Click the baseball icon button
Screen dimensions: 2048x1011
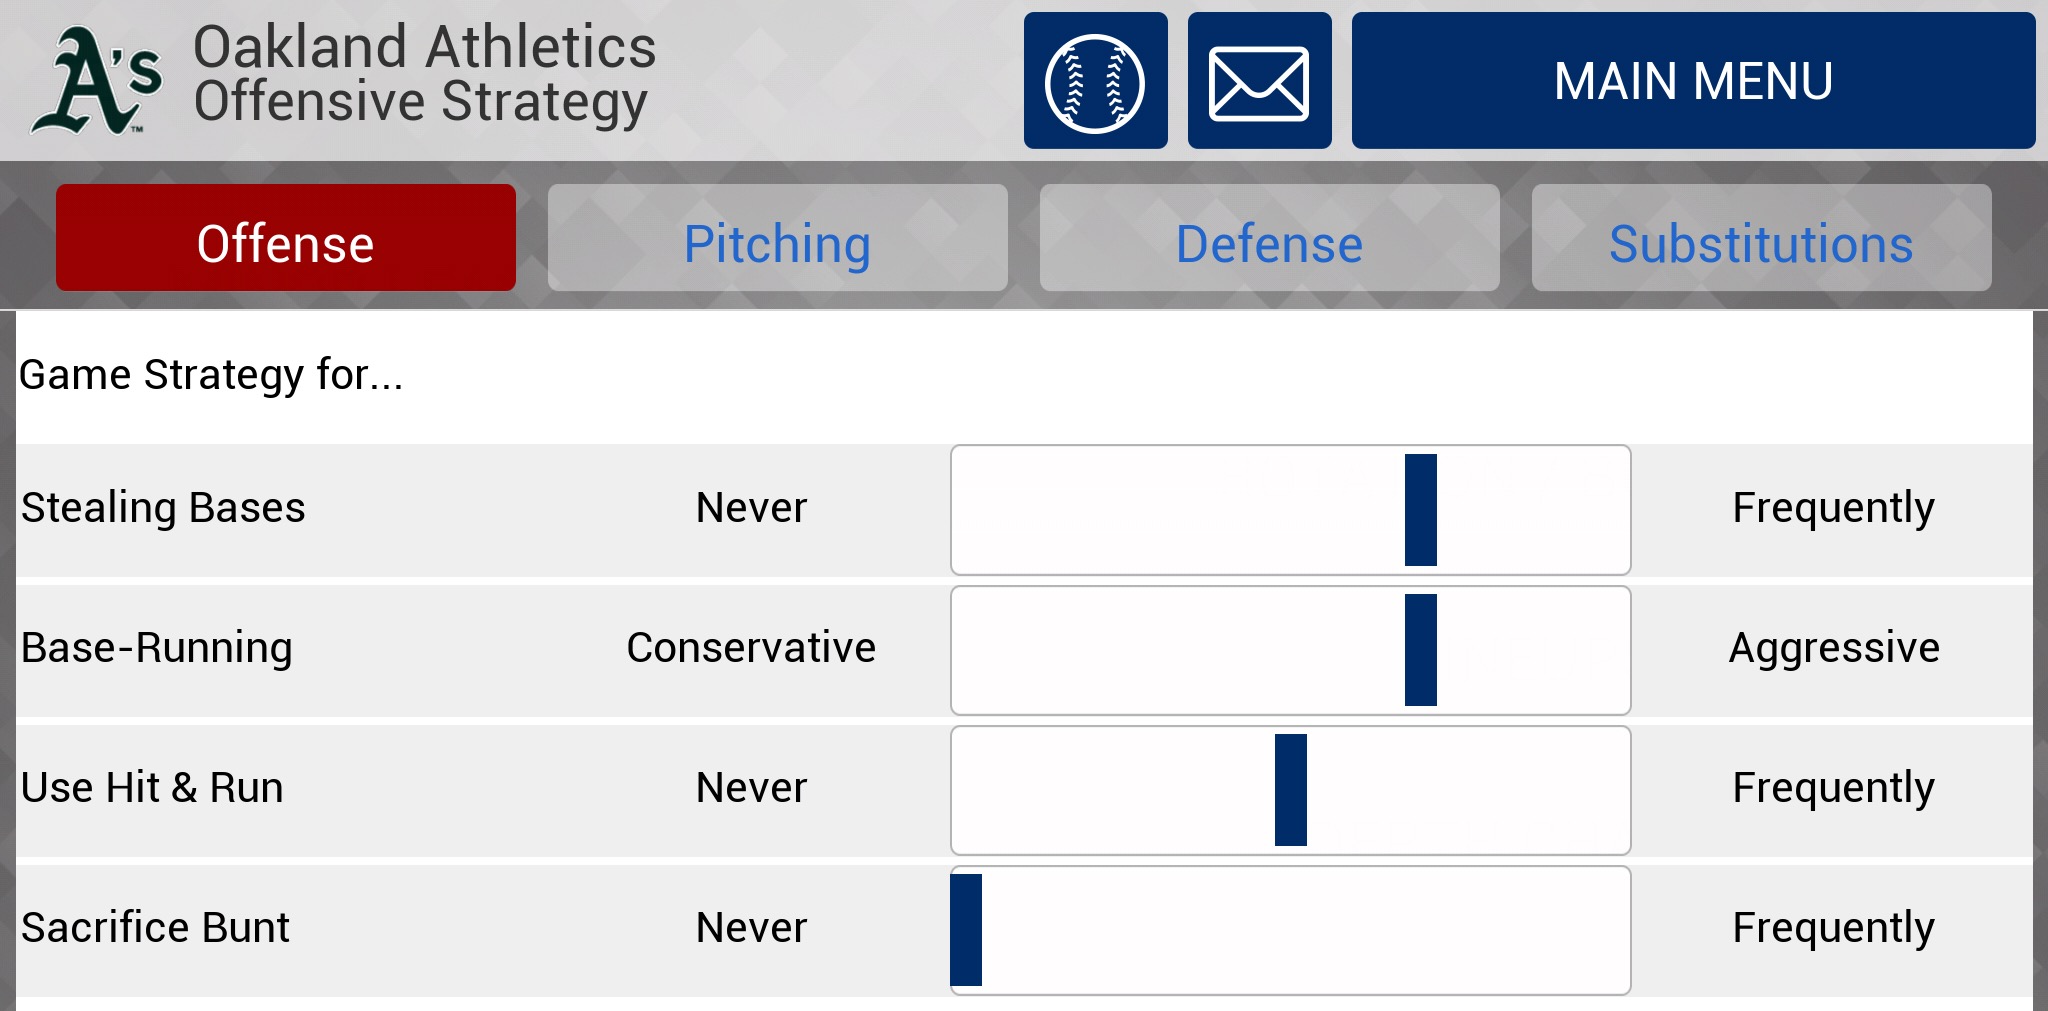1095,81
